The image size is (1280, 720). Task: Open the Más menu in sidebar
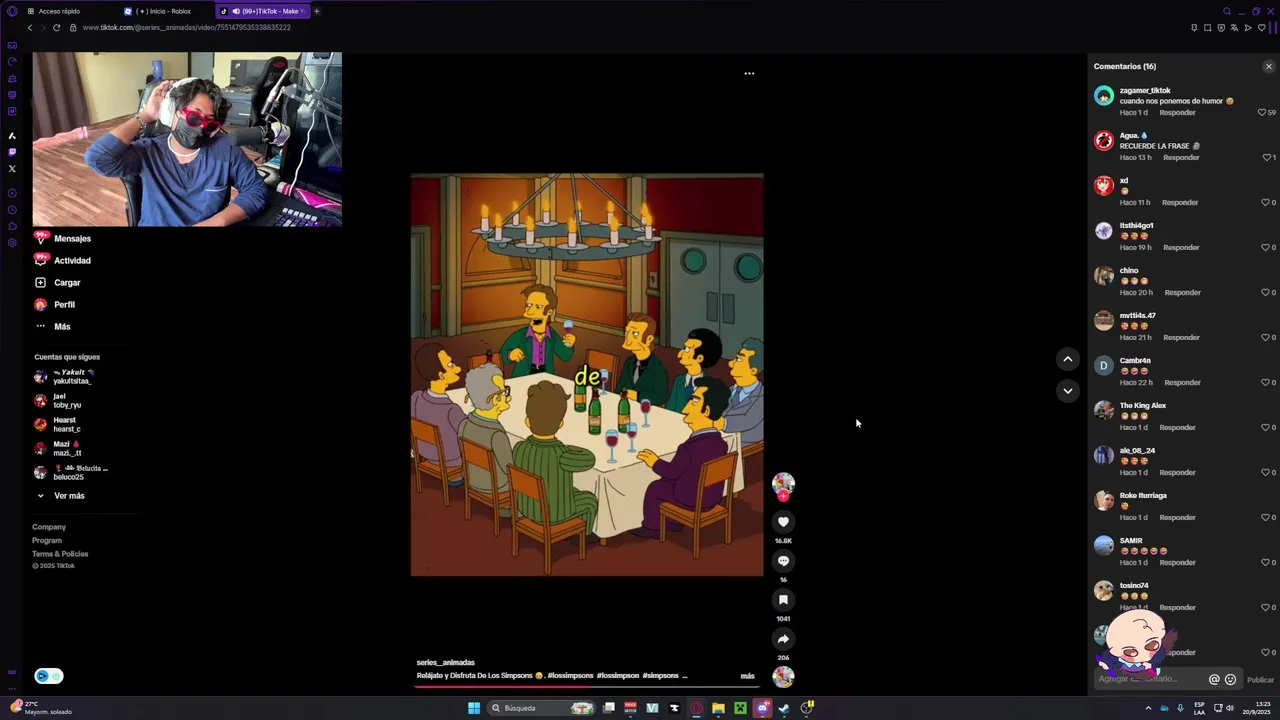(62, 327)
